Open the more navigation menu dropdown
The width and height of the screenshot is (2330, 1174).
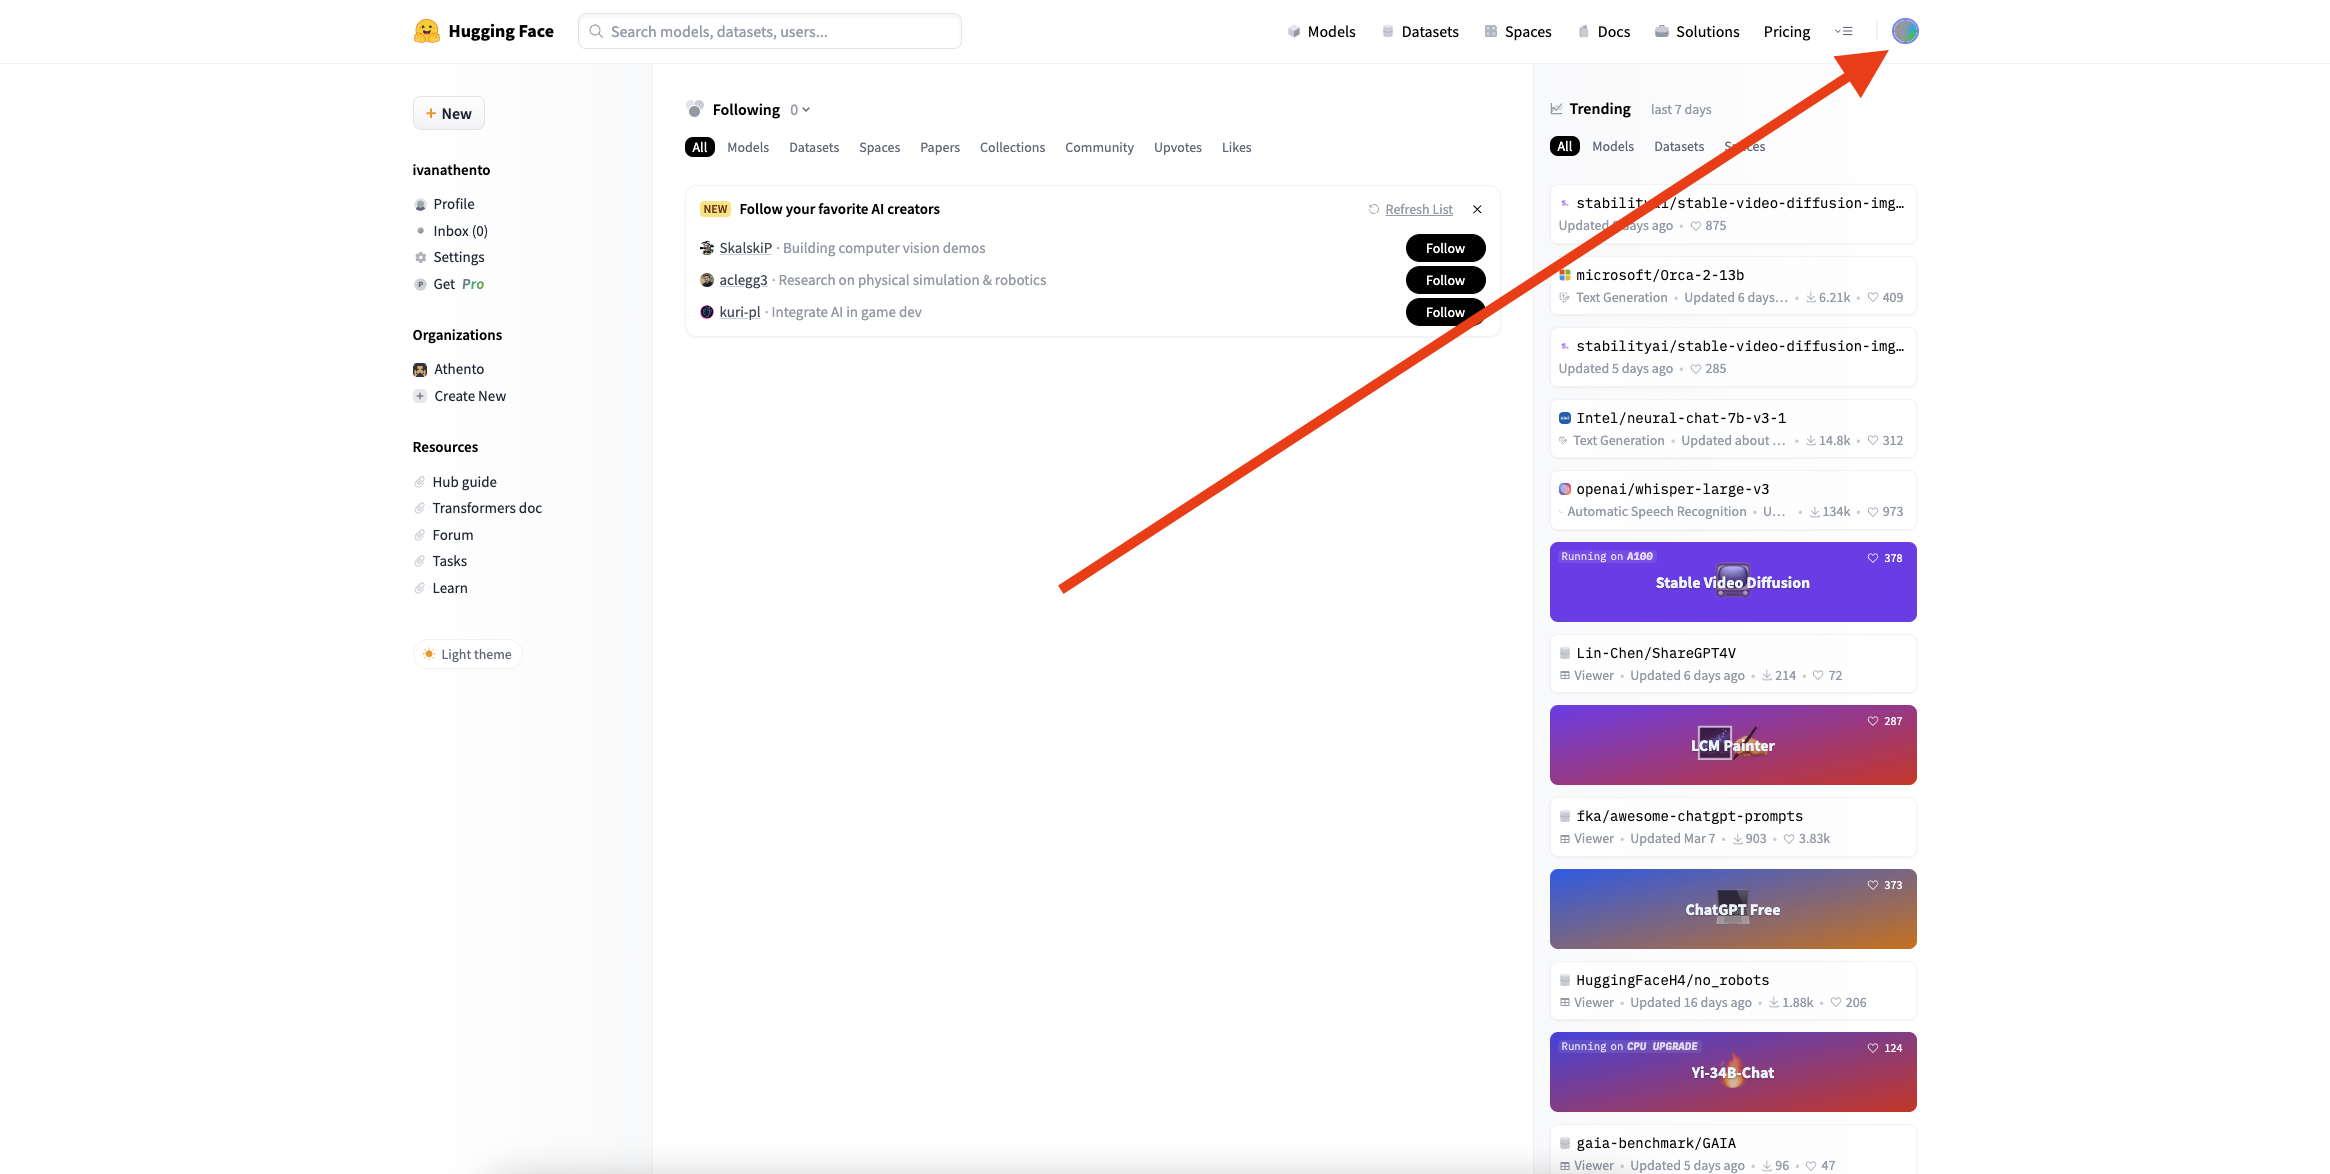pos(1844,31)
